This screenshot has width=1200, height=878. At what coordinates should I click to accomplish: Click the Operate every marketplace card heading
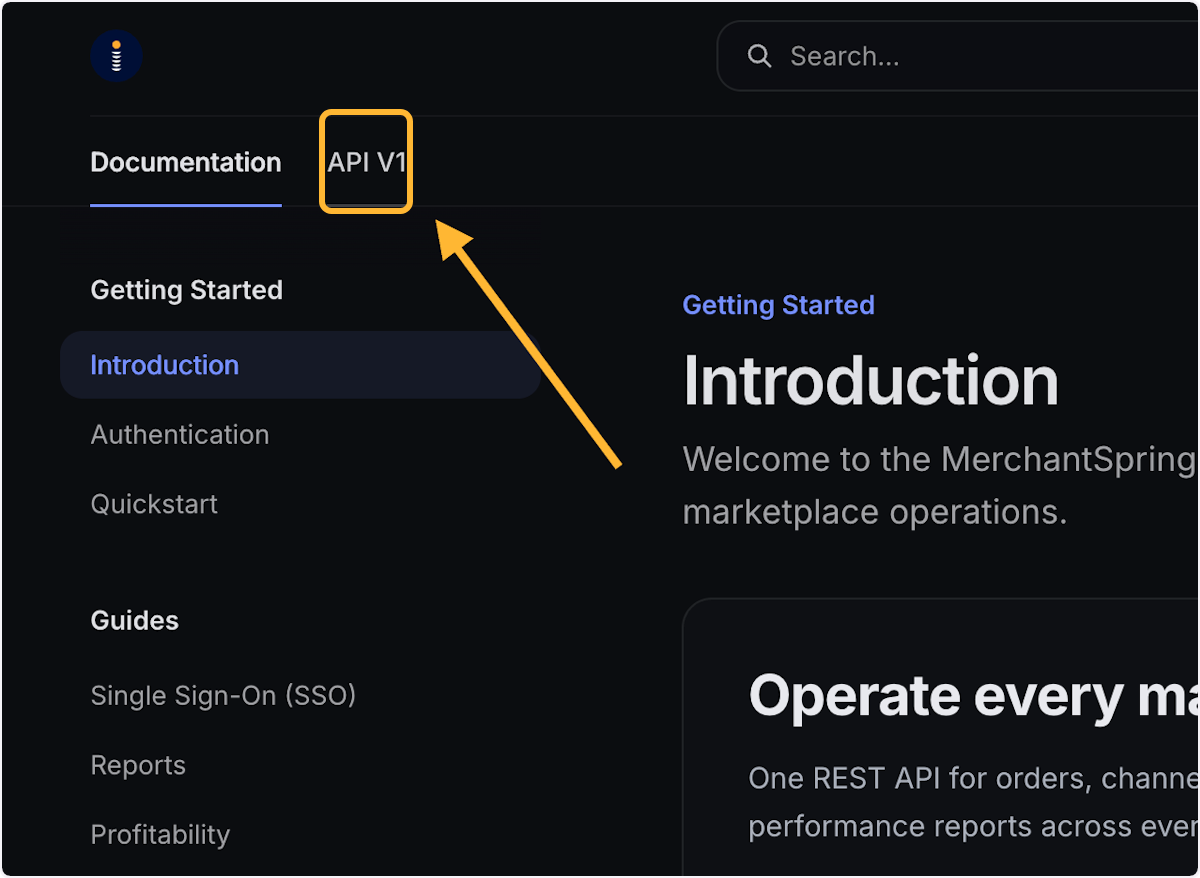click(x=973, y=695)
